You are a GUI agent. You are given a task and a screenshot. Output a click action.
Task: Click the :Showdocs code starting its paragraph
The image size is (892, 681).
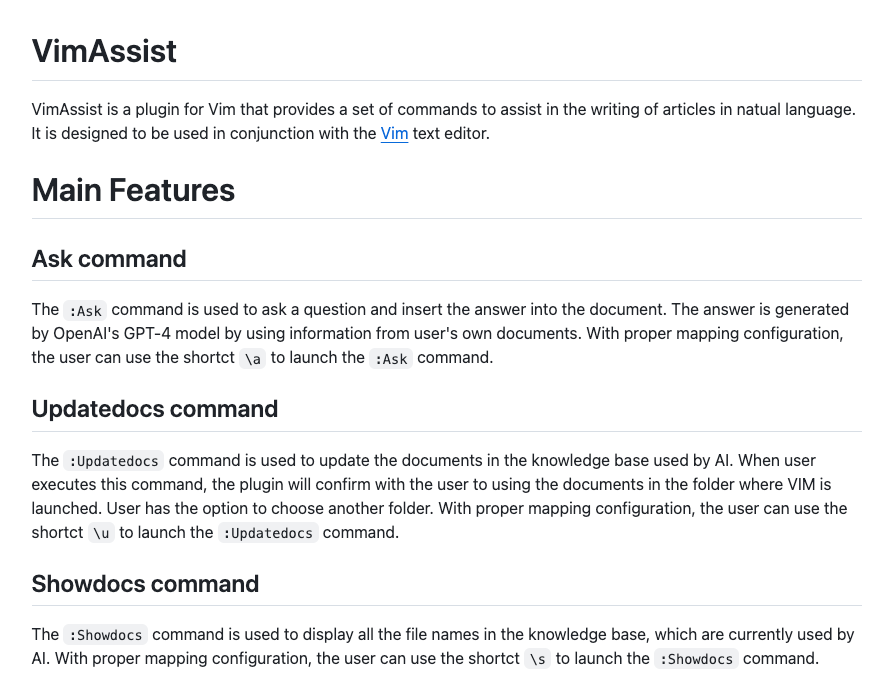(x=105, y=635)
